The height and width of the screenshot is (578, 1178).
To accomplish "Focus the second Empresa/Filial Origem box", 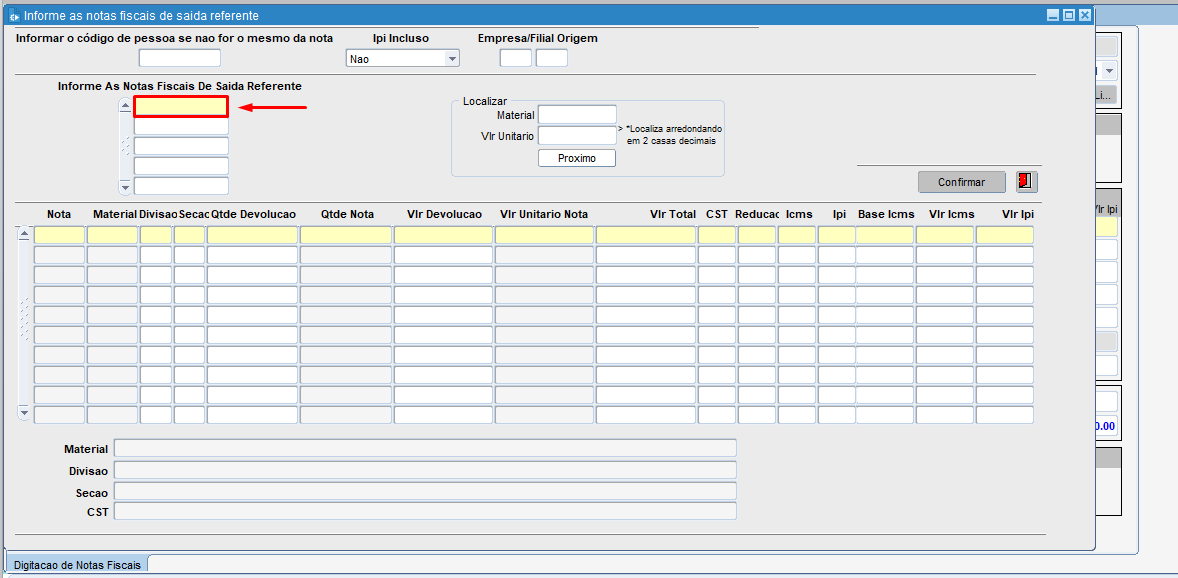I will tap(551, 58).
